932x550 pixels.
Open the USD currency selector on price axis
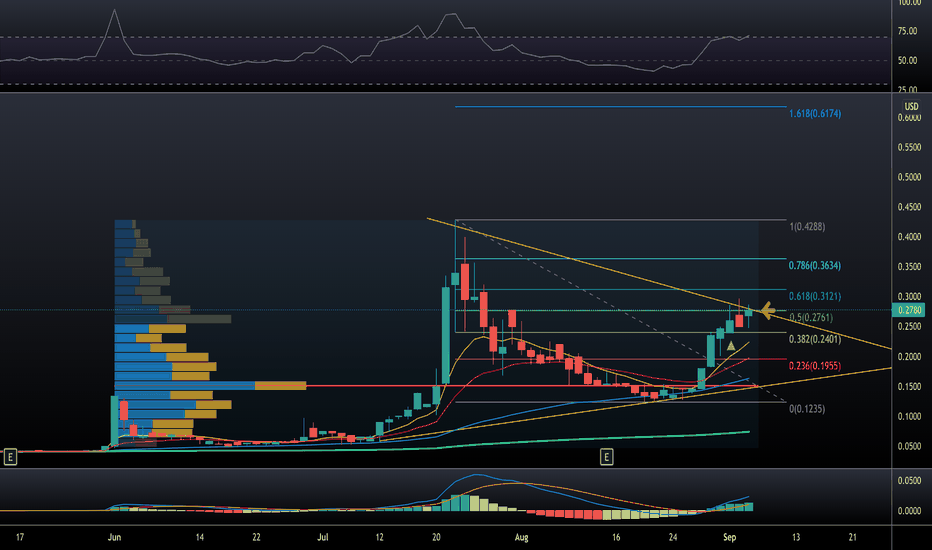[x=911, y=106]
